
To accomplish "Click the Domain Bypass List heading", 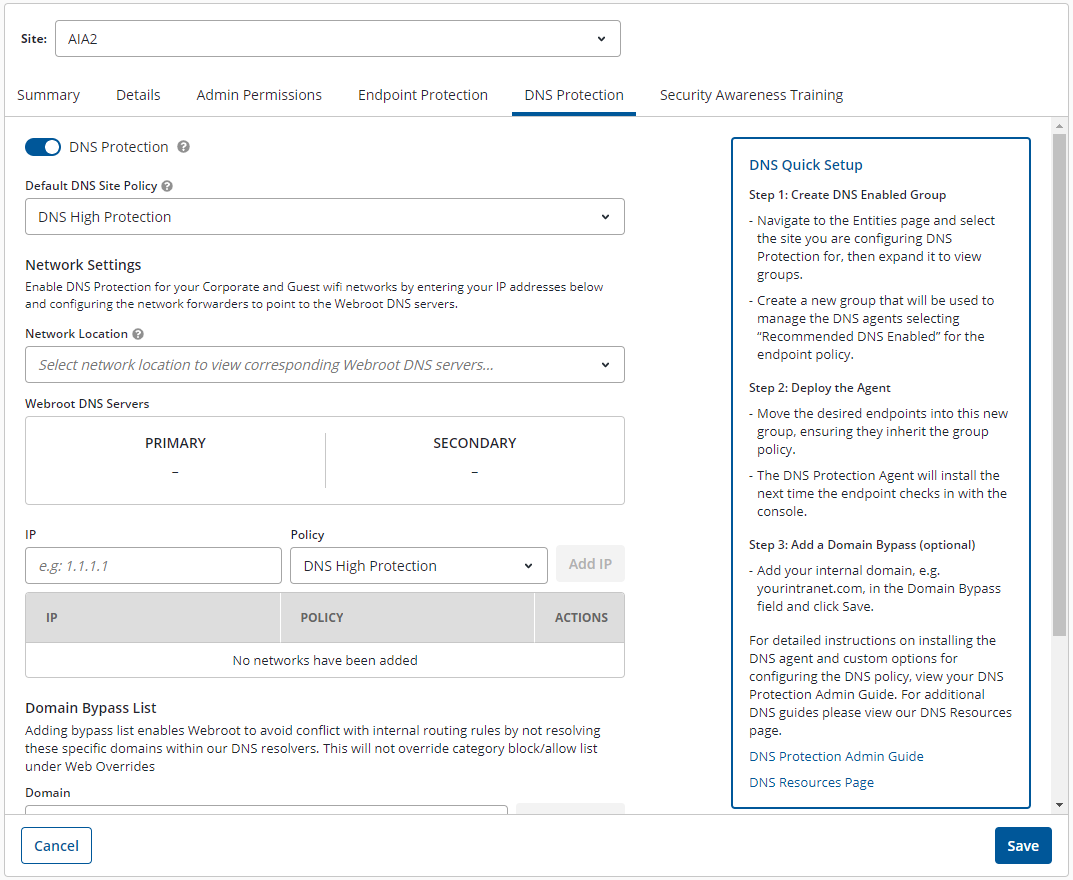I will (x=90, y=708).
